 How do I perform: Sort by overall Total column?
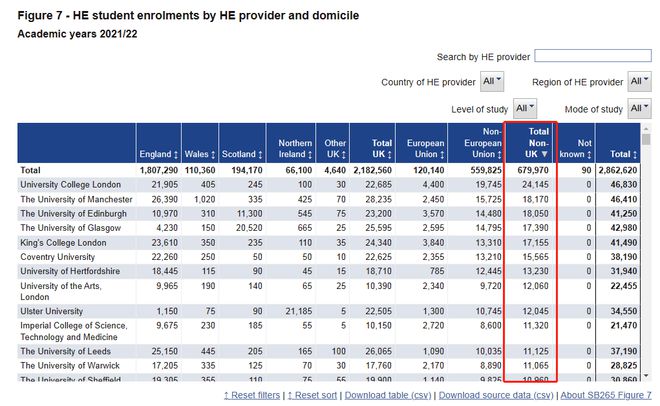623,154
